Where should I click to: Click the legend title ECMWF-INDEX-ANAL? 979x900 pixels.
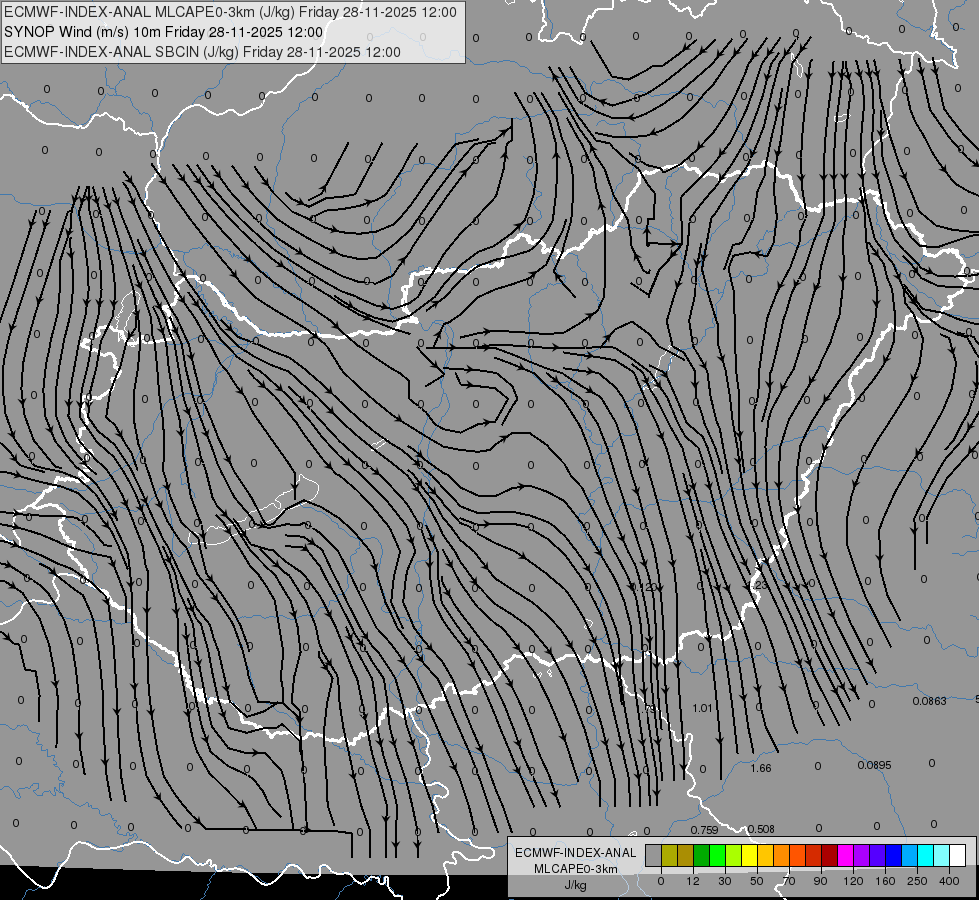click(x=576, y=853)
